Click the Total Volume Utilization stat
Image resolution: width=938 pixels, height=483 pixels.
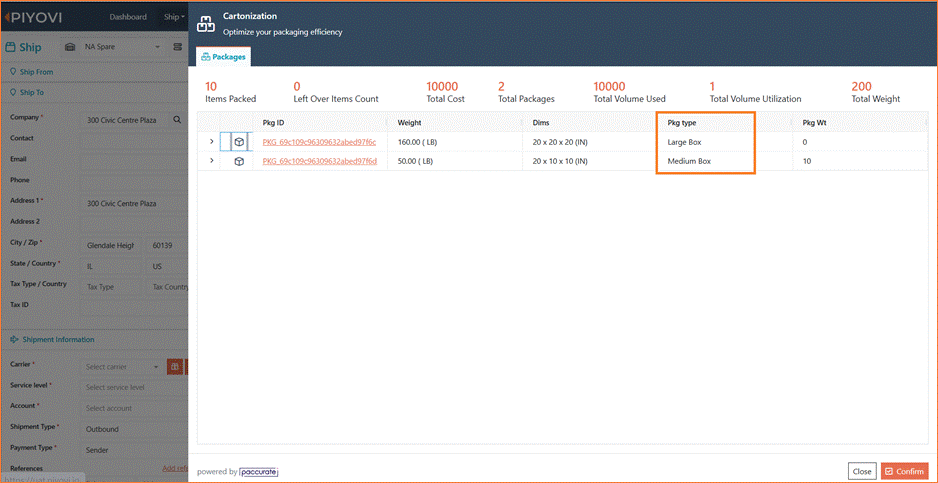[x=755, y=93]
